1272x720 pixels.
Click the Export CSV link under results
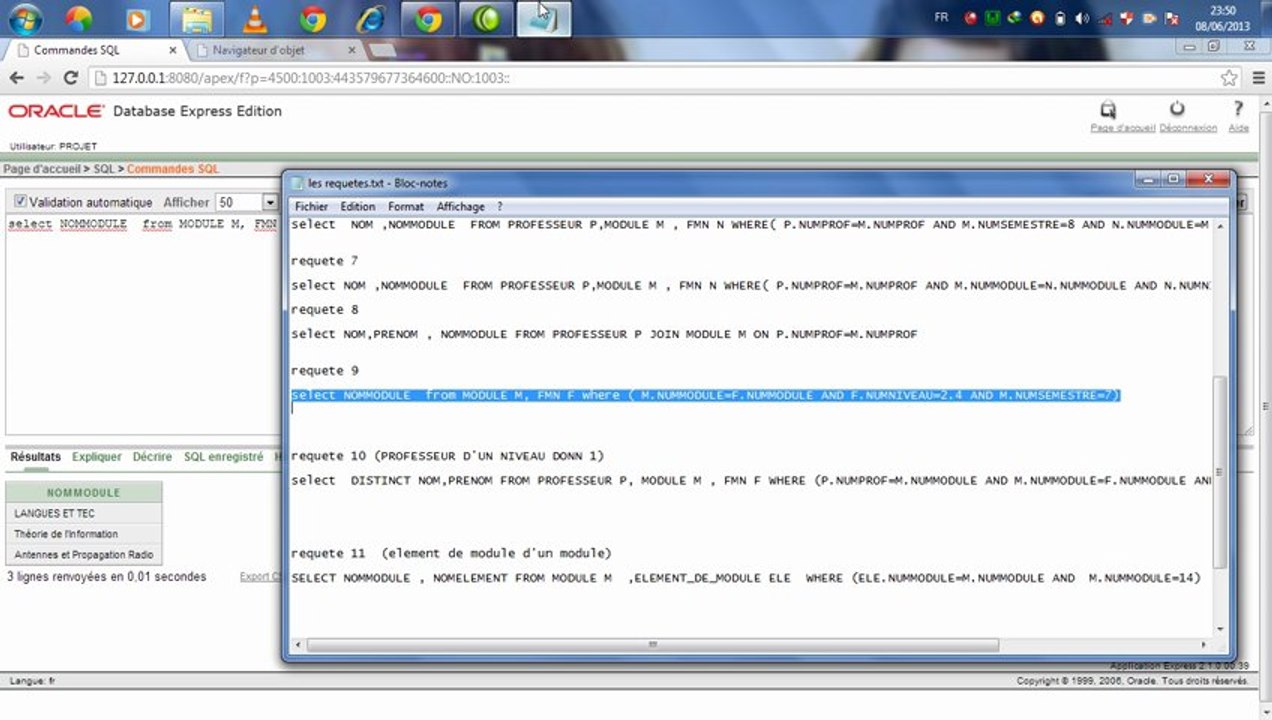pos(260,577)
